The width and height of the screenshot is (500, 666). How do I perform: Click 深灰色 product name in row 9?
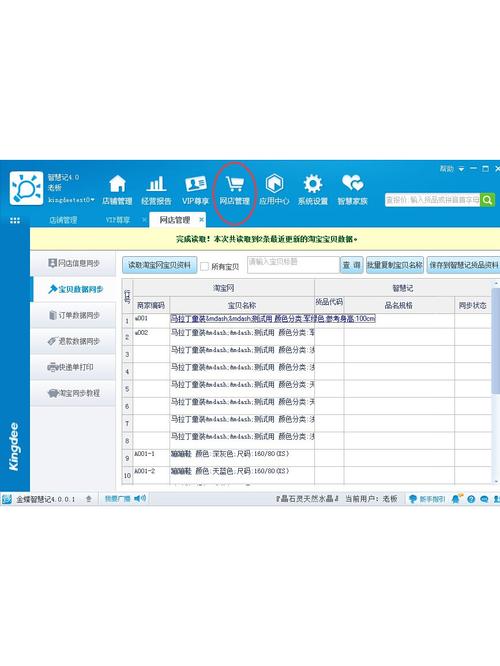(x=230, y=454)
